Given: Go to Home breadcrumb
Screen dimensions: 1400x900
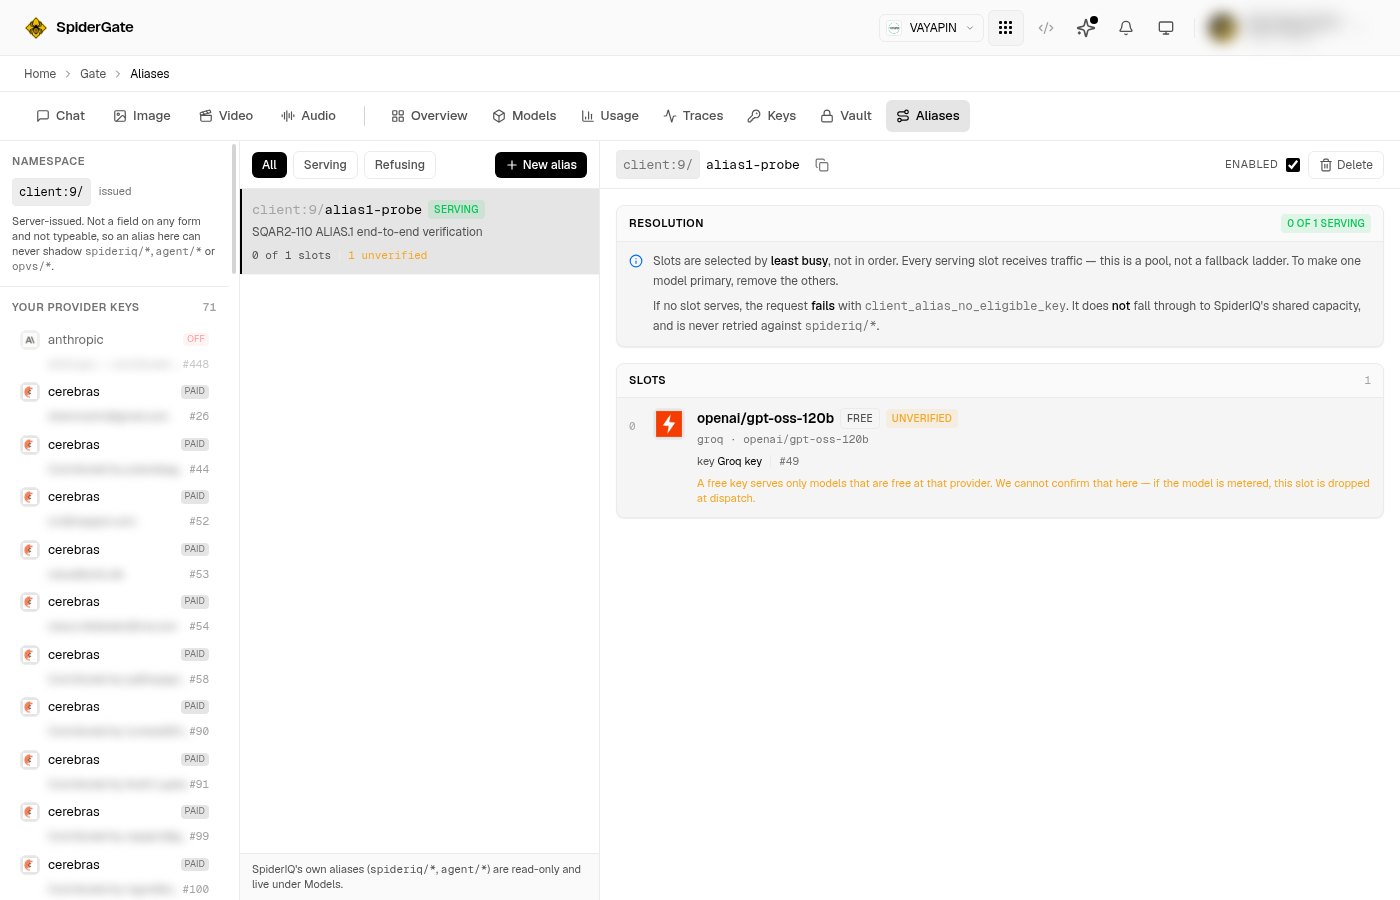Looking at the screenshot, I should 40,74.
